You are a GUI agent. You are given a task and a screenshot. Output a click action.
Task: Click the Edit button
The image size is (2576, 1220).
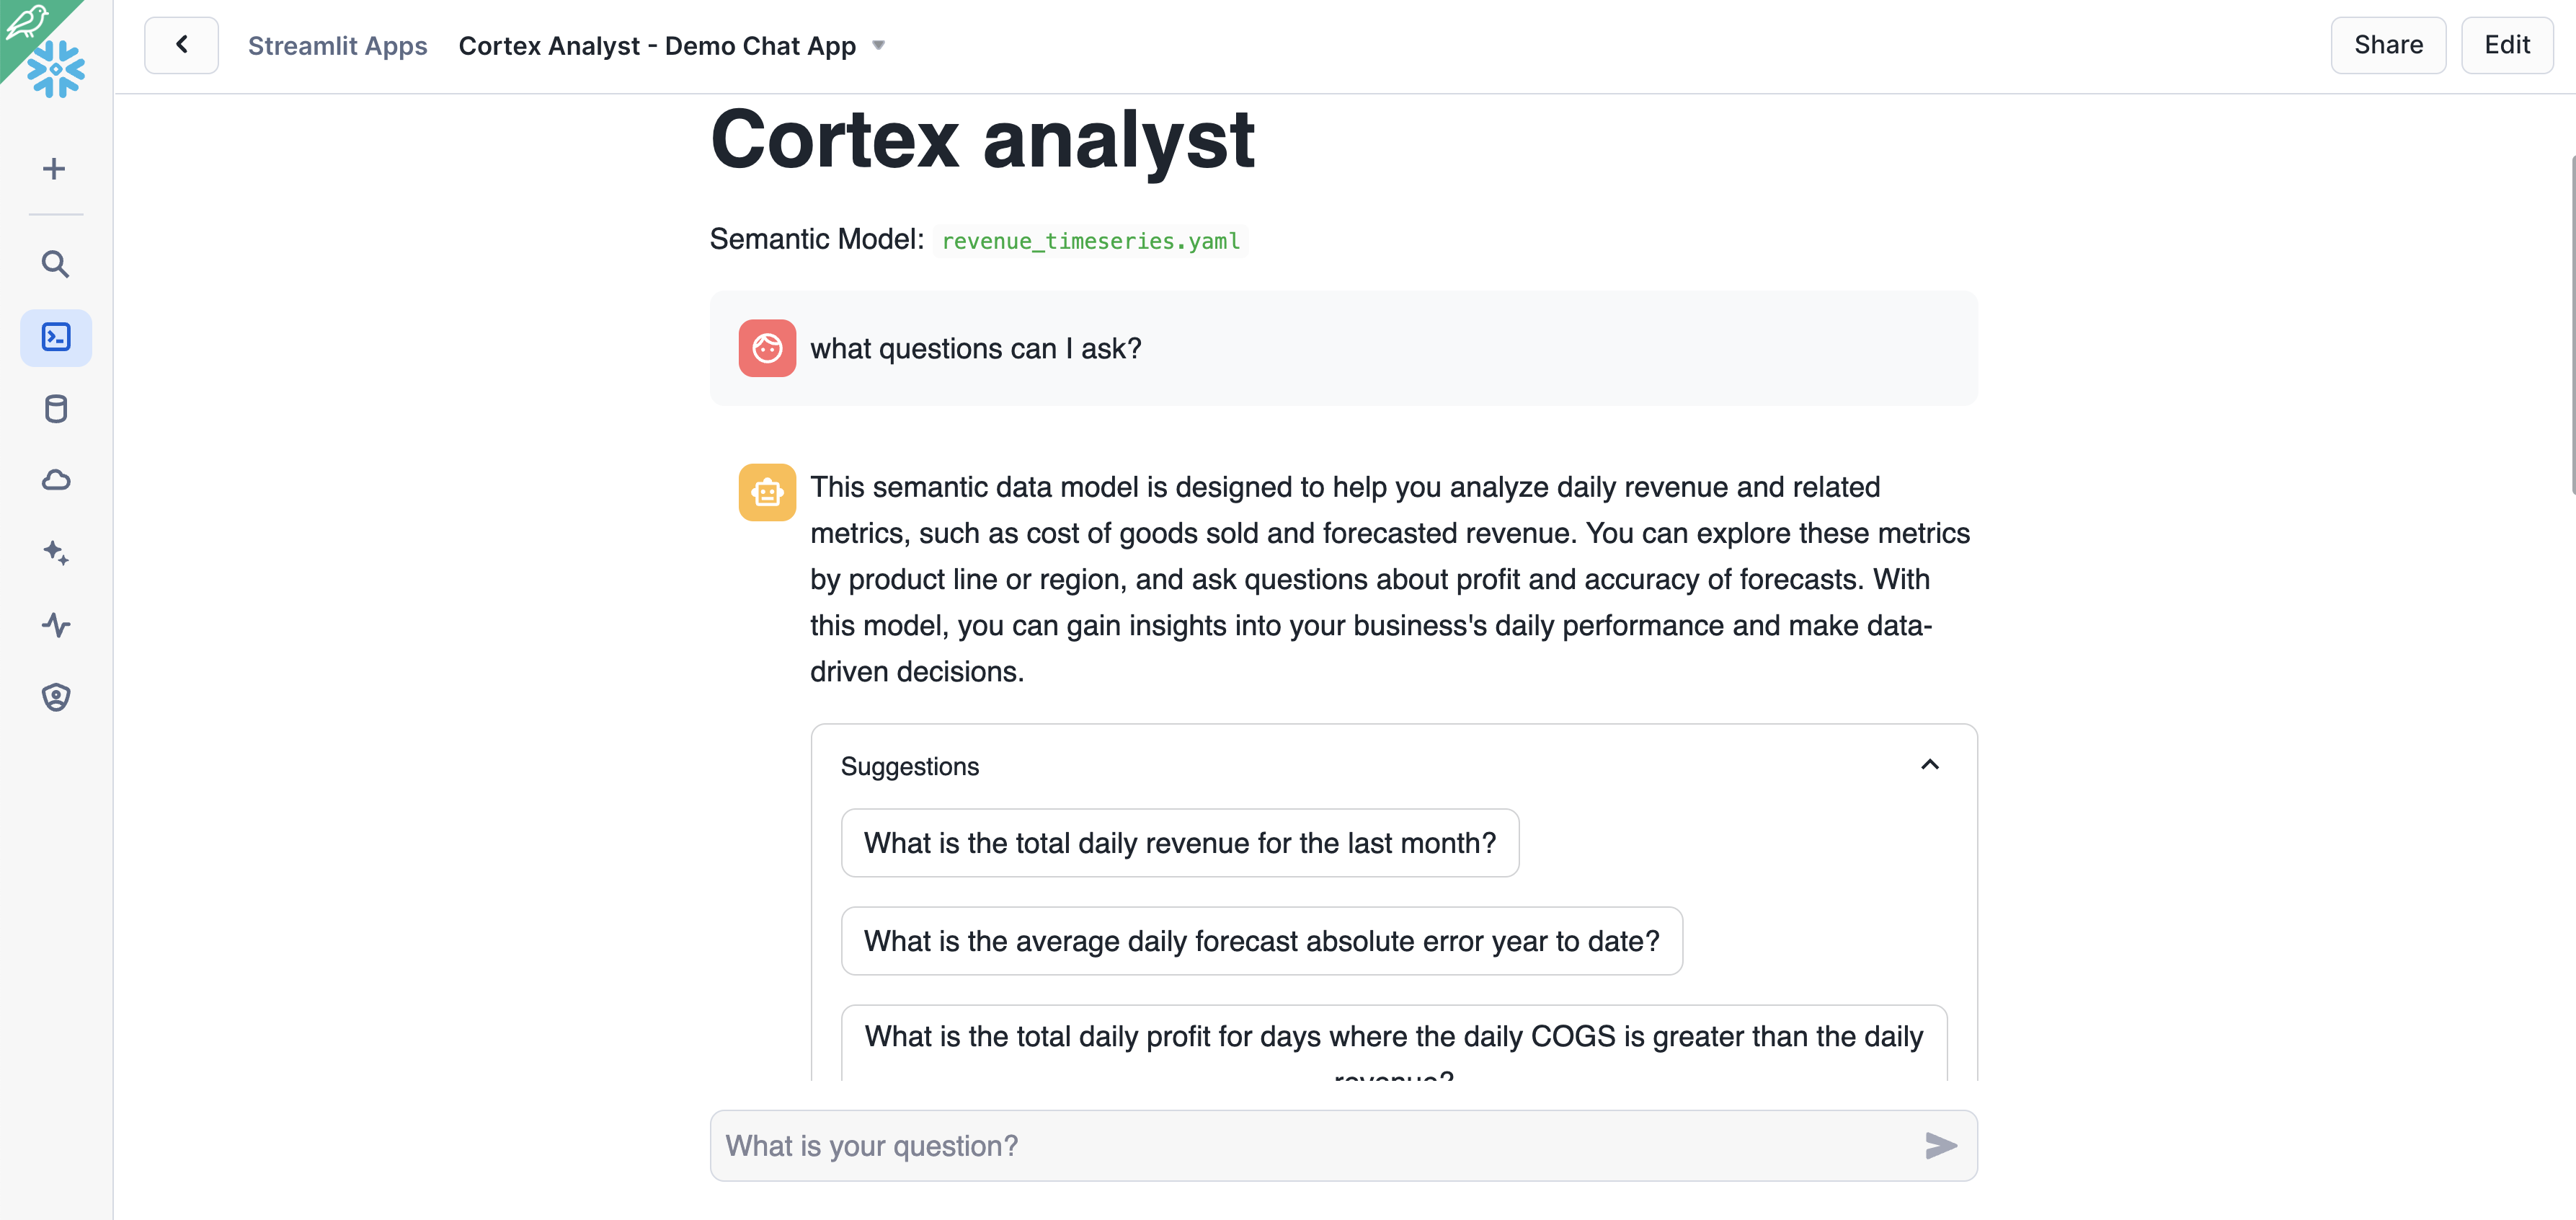point(2506,45)
